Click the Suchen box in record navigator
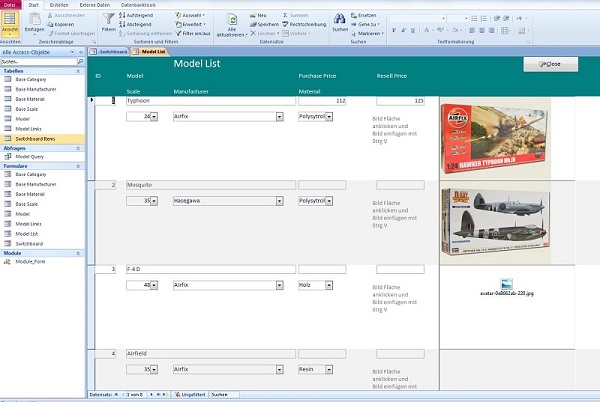 pos(225,394)
